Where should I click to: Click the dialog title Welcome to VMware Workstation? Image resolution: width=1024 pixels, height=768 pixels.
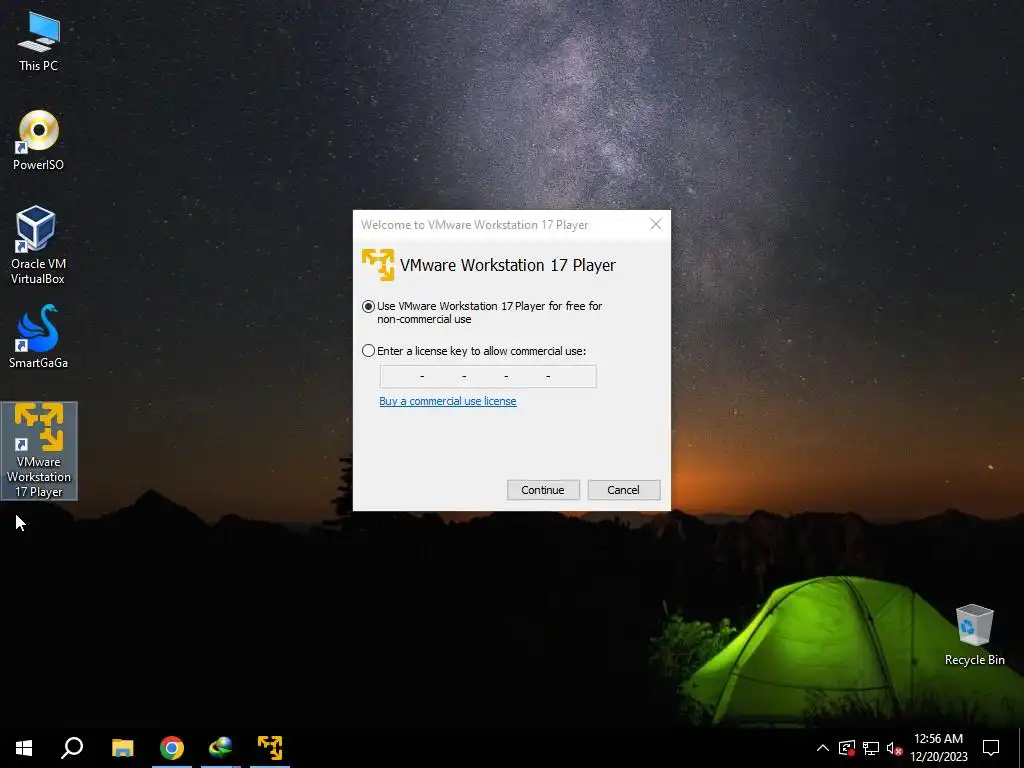[x=475, y=225]
